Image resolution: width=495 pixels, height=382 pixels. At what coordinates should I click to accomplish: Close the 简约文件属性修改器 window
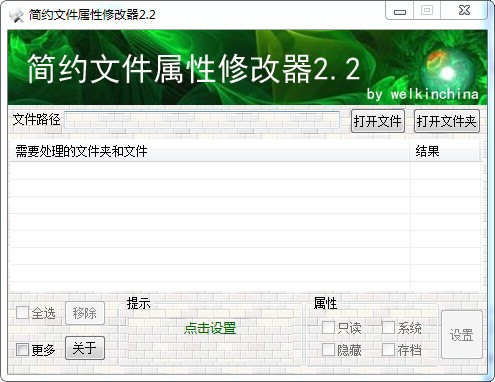tap(464, 11)
